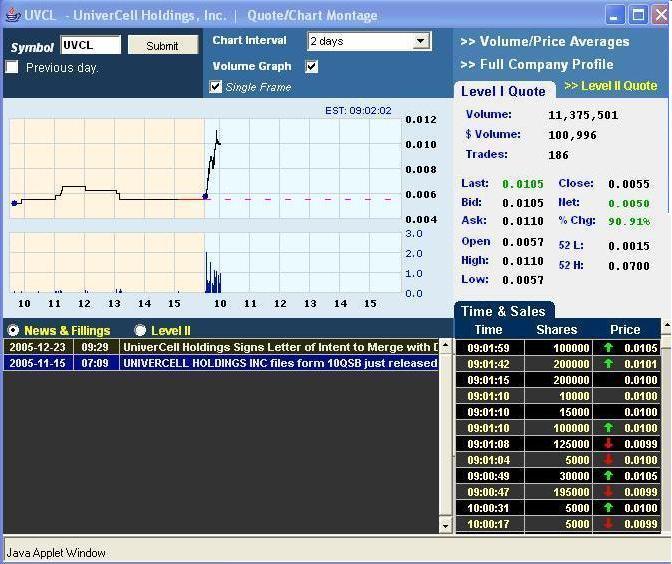
Task: Open the 2005-12-23 UniverCell merger news item
Action: click(221, 347)
